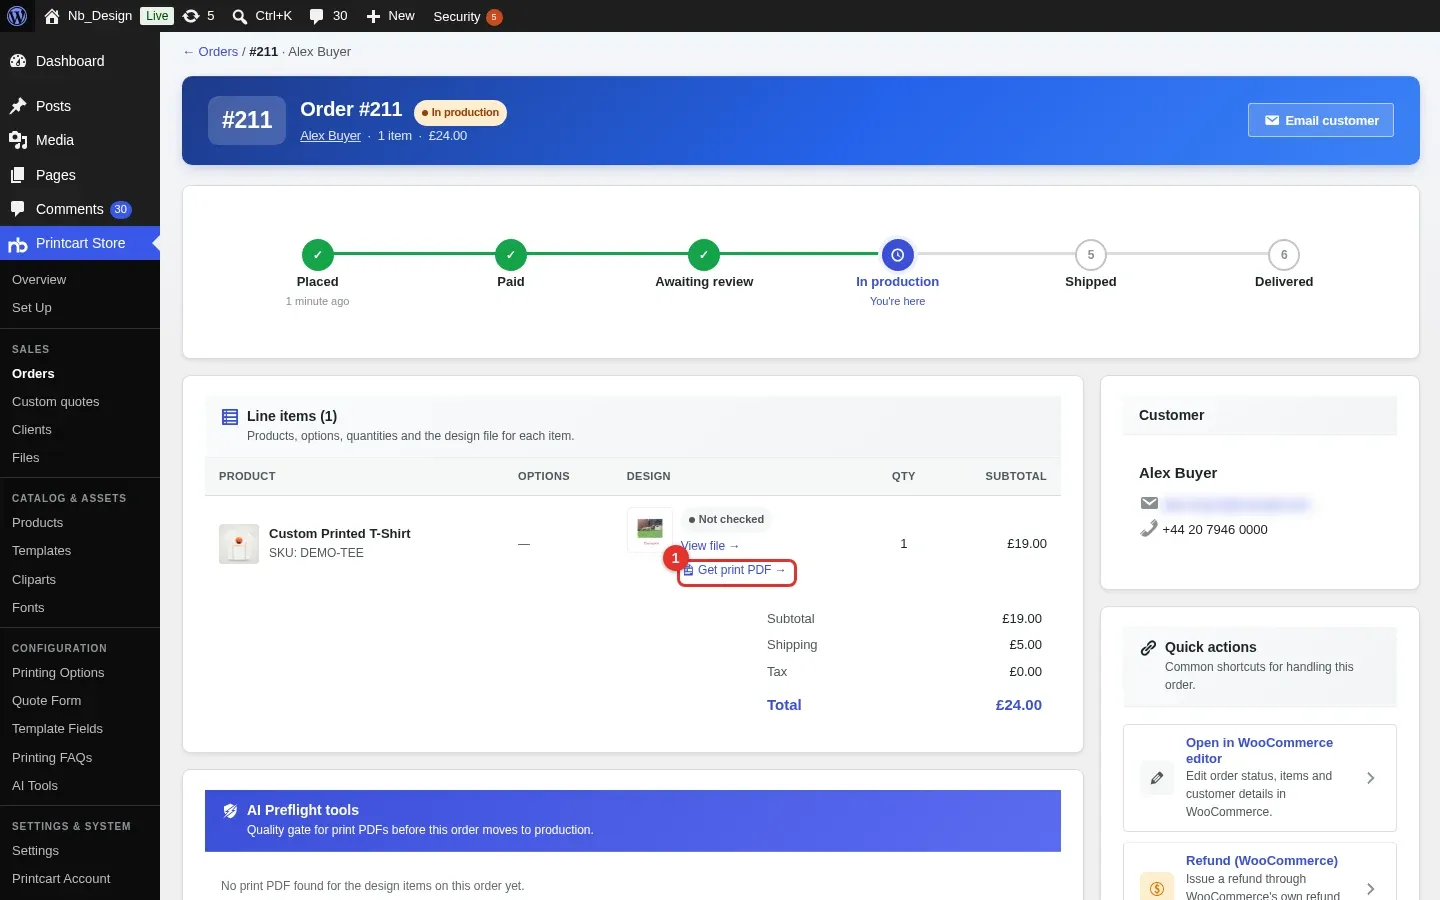Open the Nb_Design site home icon

(52, 16)
